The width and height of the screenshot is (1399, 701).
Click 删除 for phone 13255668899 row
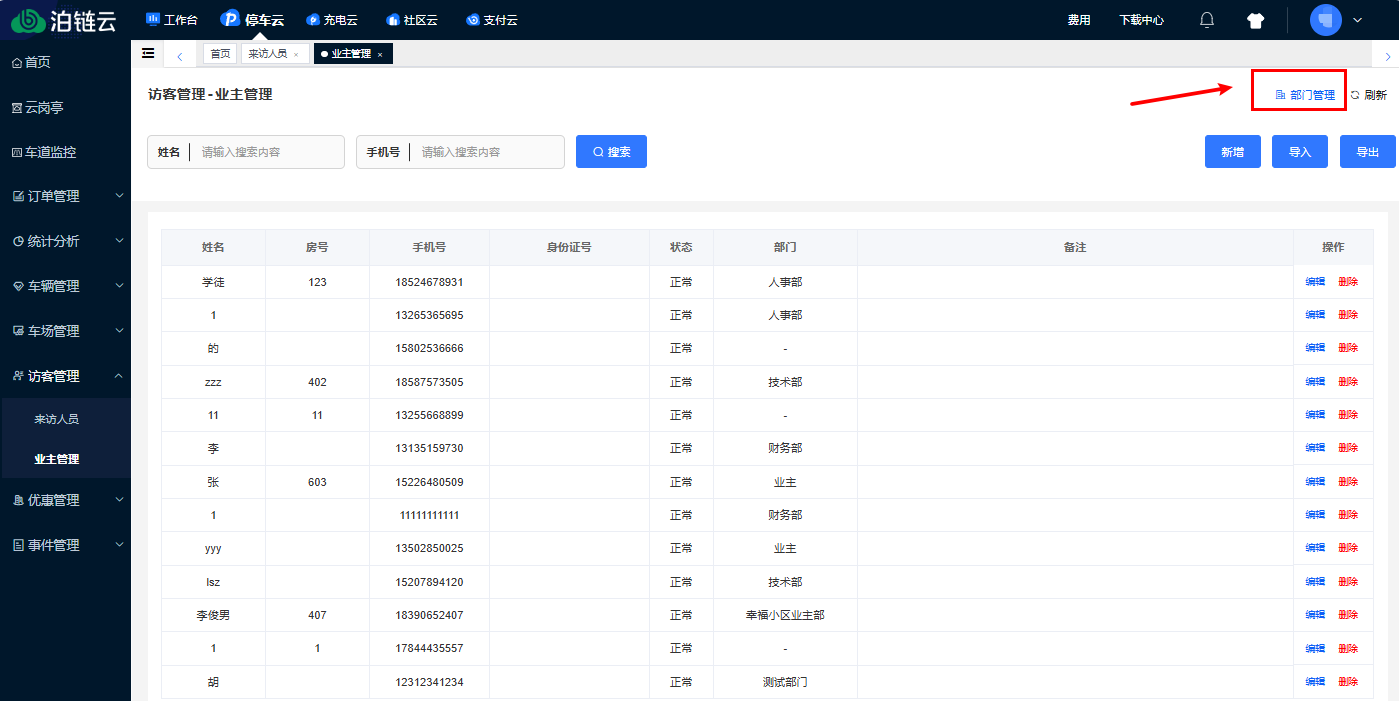click(x=1348, y=415)
